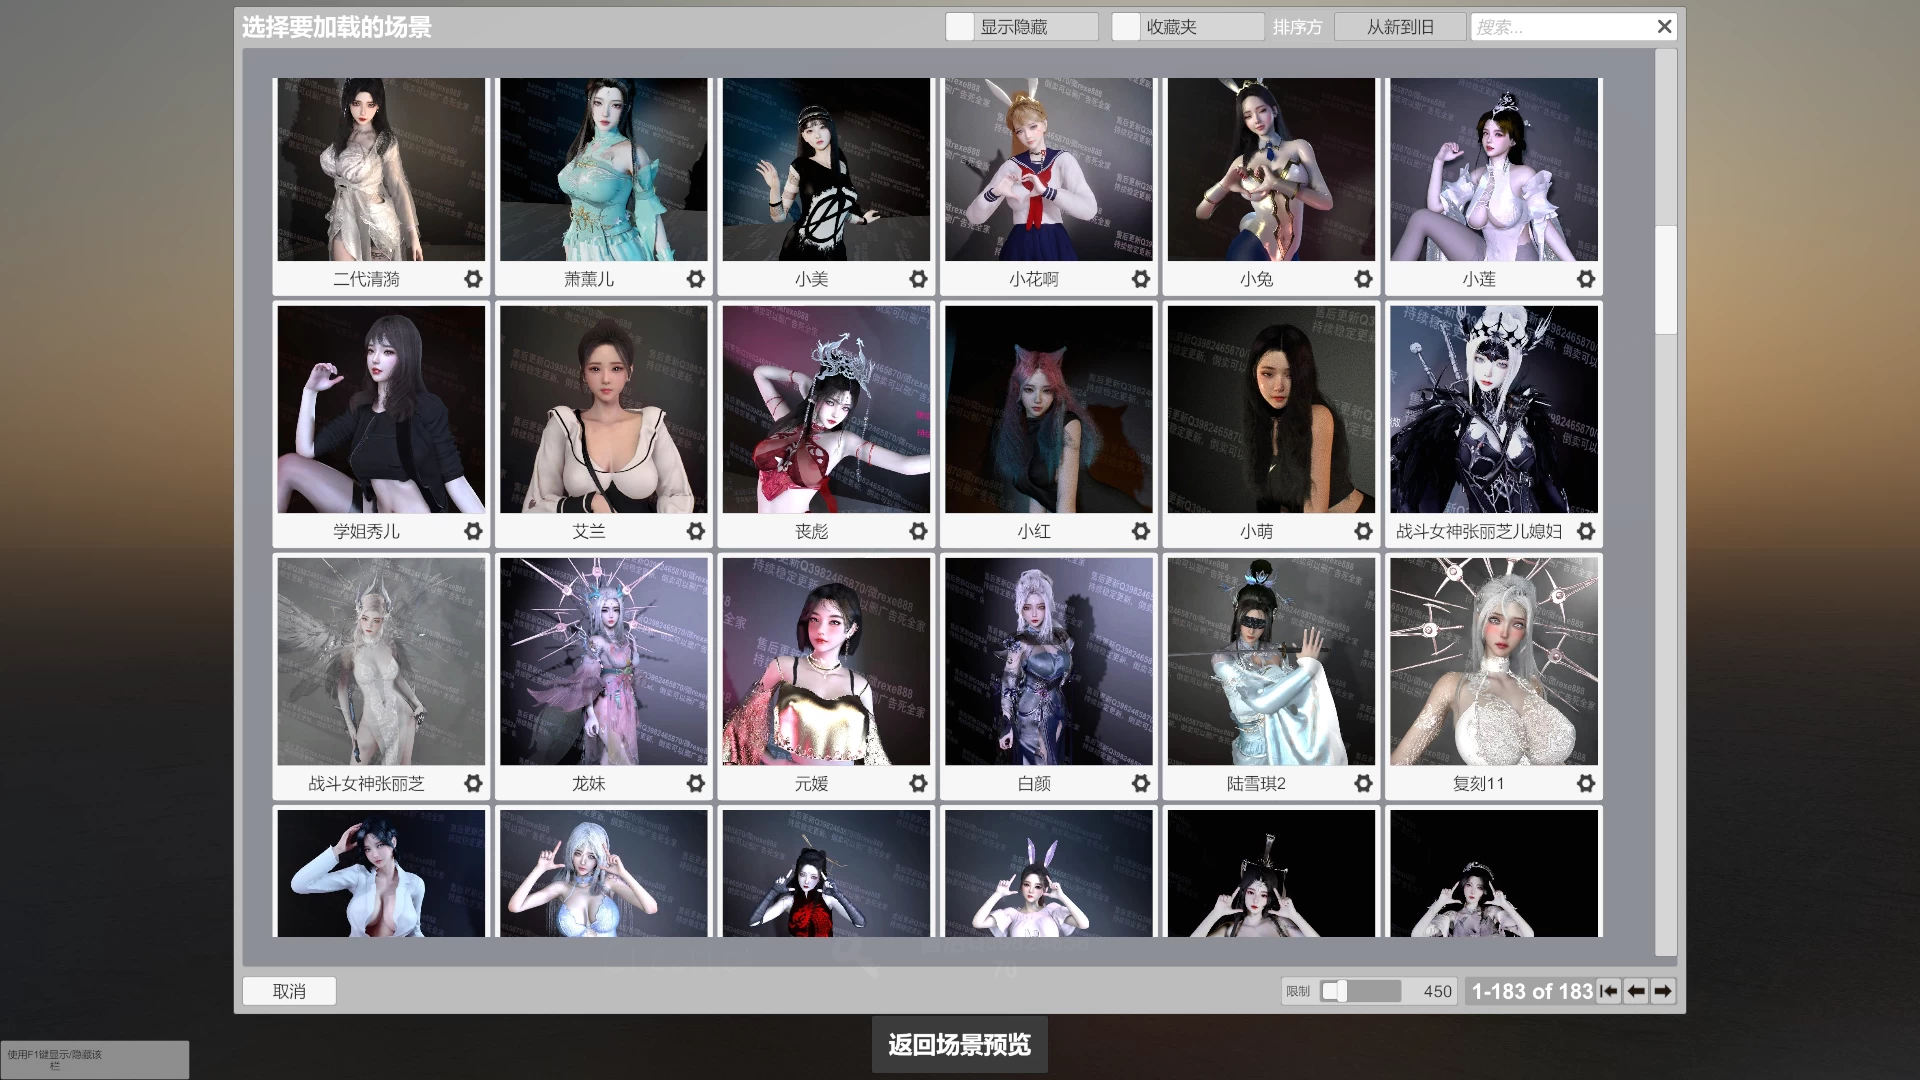The image size is (1920, 1080).
Task: Open gear settings for 艾兰 scene
Action: (696, 531)
